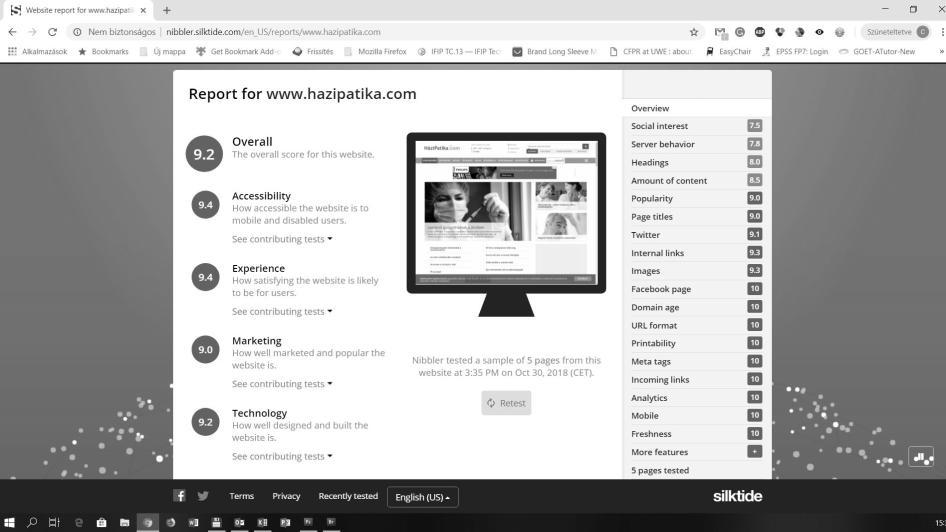Image resolution: width=946 pixels, height=532 pixels.
Task: Select the Website report browser tab
Action: [x=78, y=10]
